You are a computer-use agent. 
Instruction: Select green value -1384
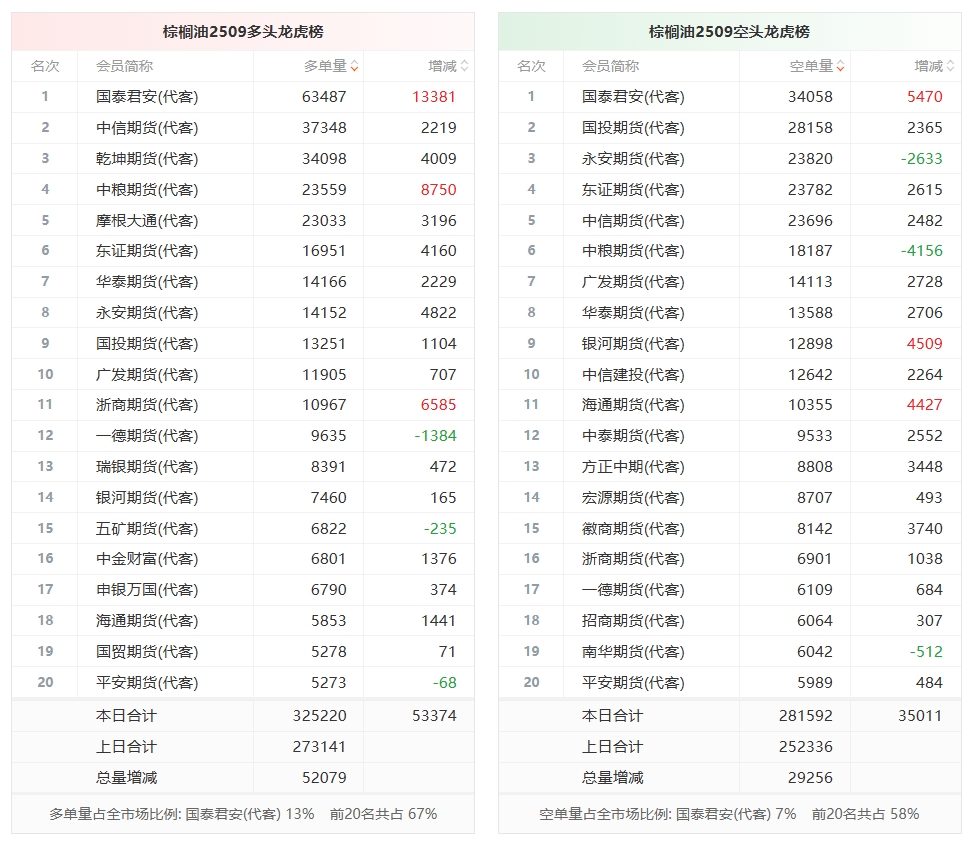[x=436, y=435]
